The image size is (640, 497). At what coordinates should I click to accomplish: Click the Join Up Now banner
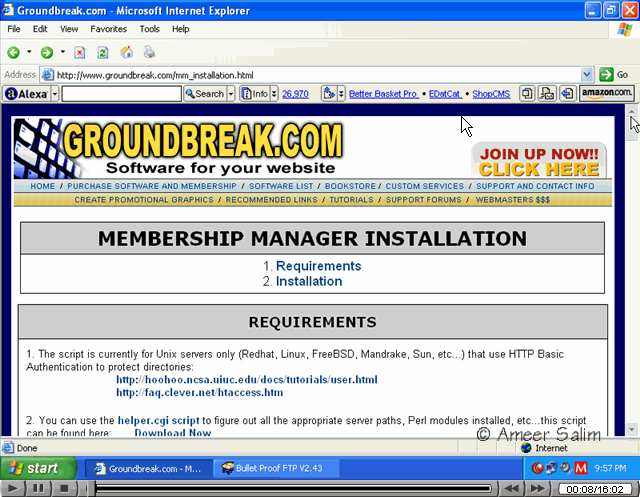[539, 161]
